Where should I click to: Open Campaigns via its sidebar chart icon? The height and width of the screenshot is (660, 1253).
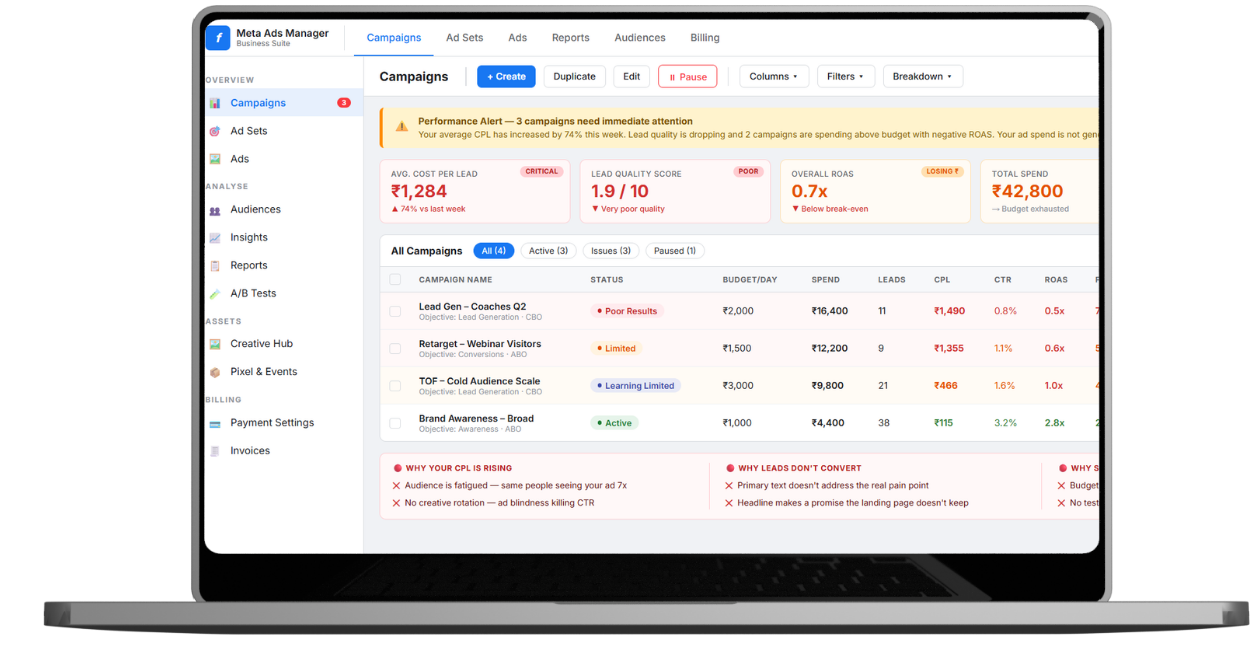[x=214, y=103]
